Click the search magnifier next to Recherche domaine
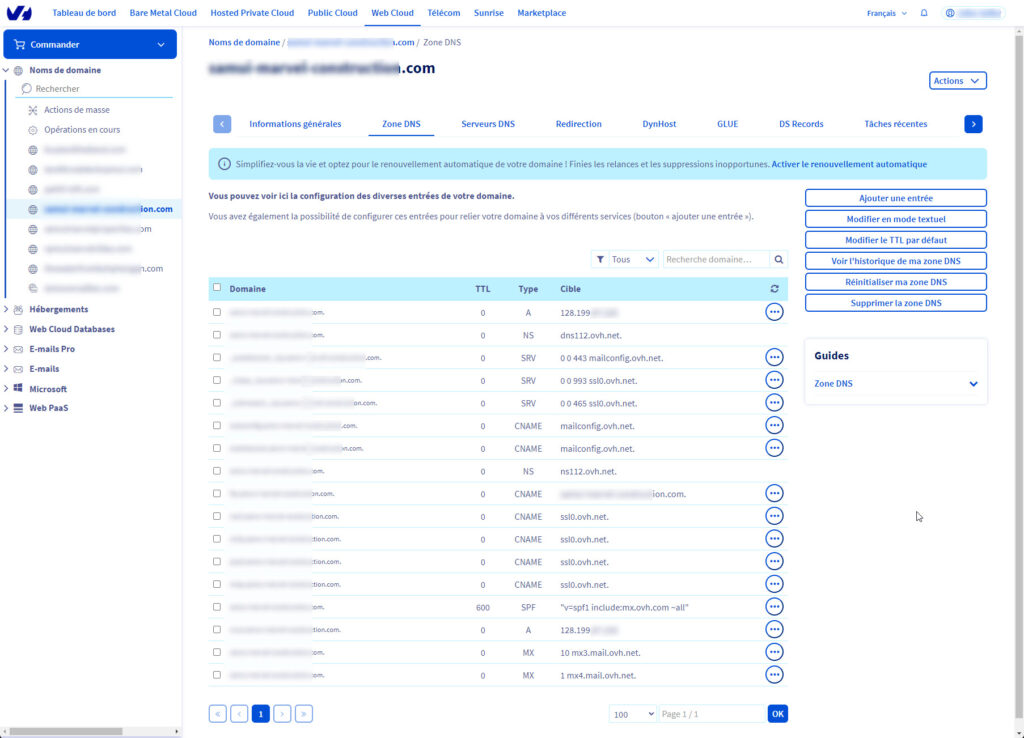 778,259
